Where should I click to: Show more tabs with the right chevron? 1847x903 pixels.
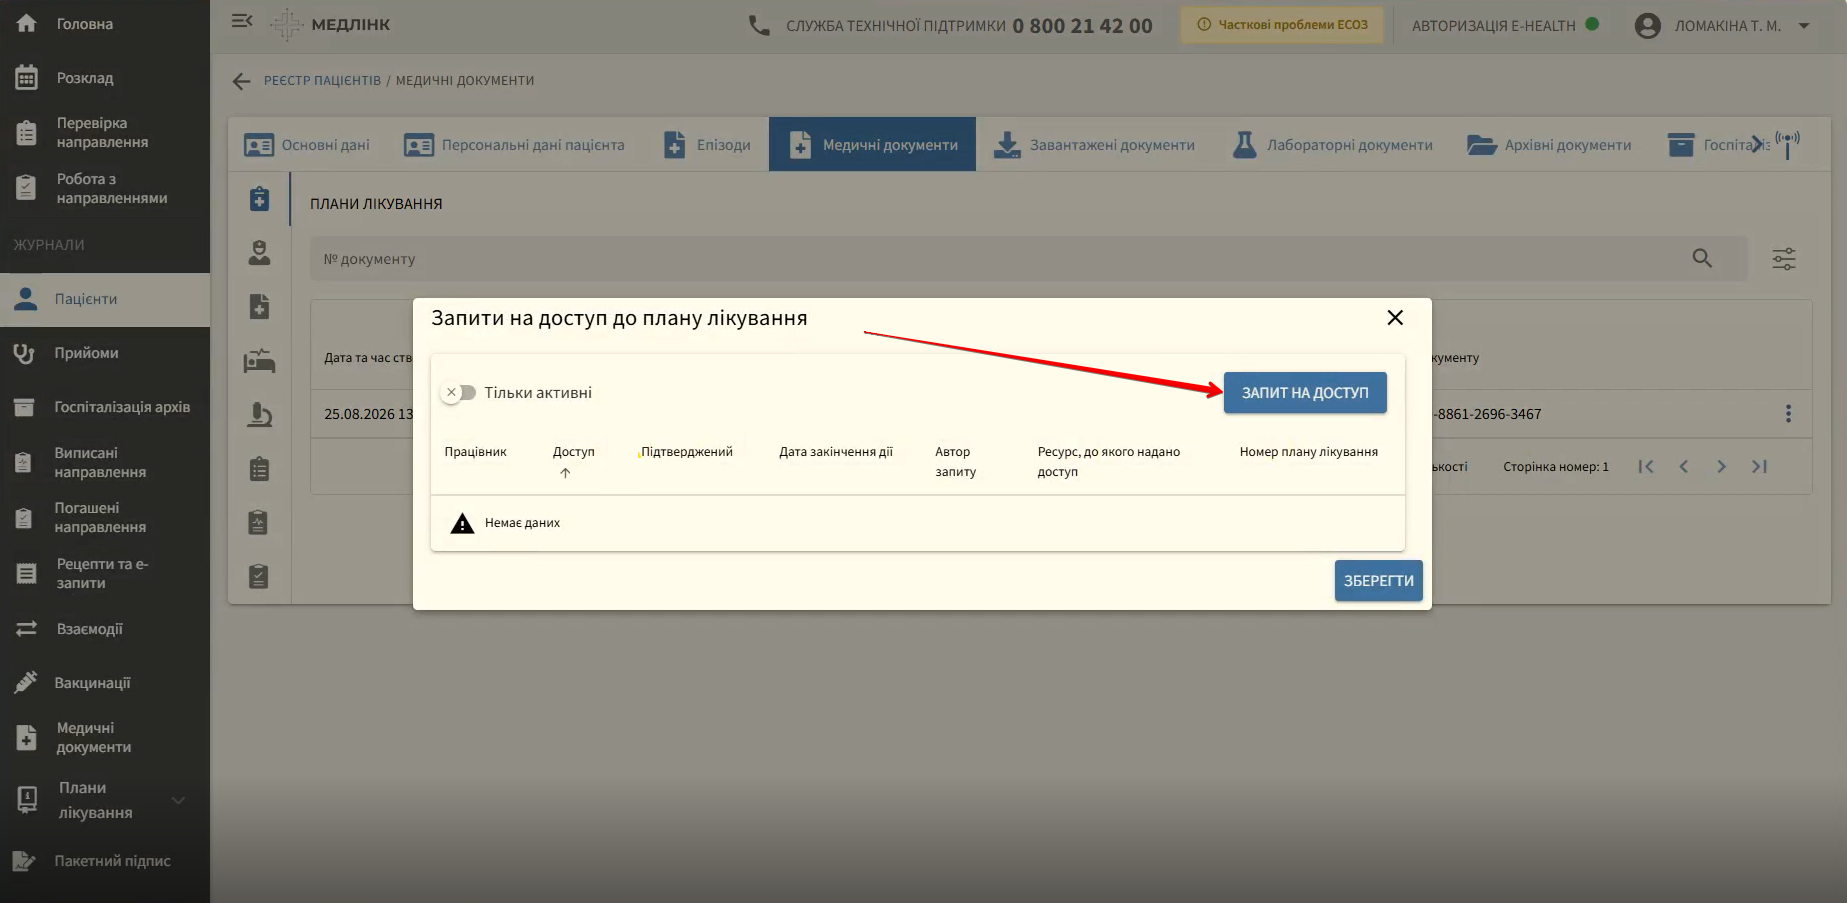pyautogui.click(x=1757, y=145)
